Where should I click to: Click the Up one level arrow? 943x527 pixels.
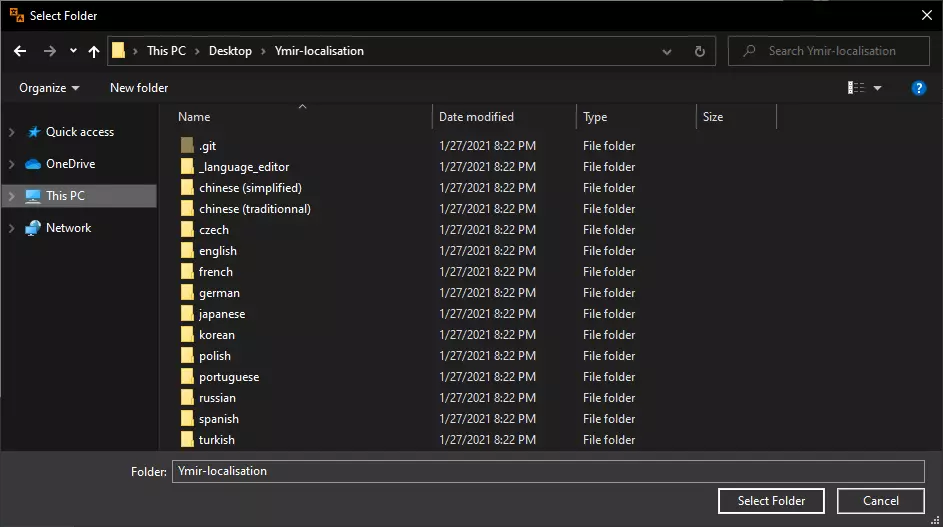(x=94, y=51)
